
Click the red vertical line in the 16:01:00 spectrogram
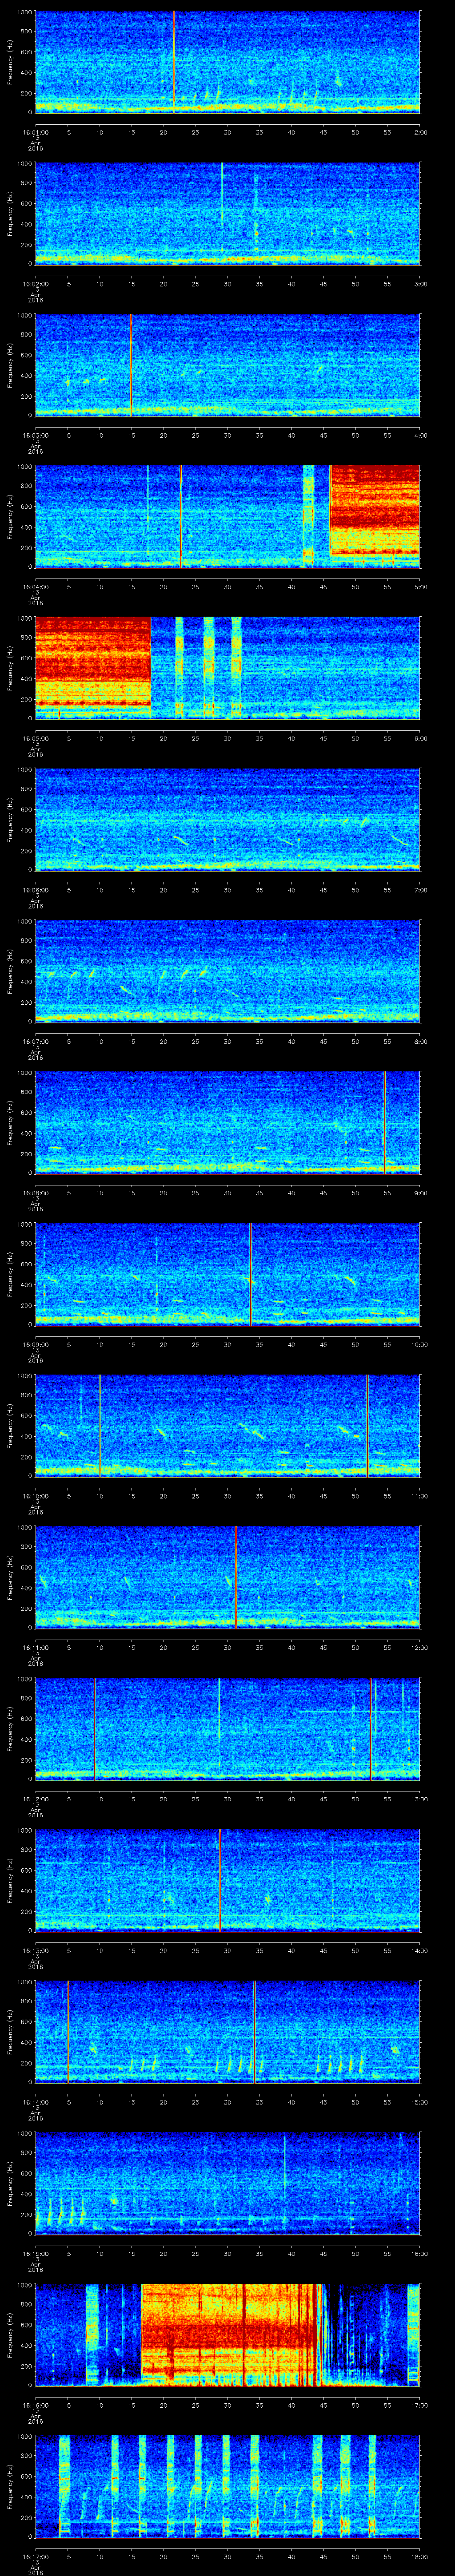(x=174, y=60)
